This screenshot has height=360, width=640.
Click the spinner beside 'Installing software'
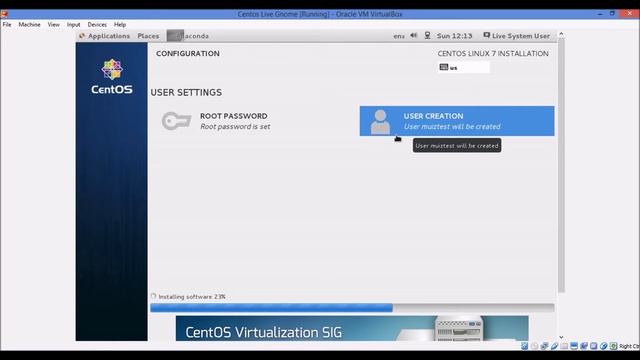153,296
